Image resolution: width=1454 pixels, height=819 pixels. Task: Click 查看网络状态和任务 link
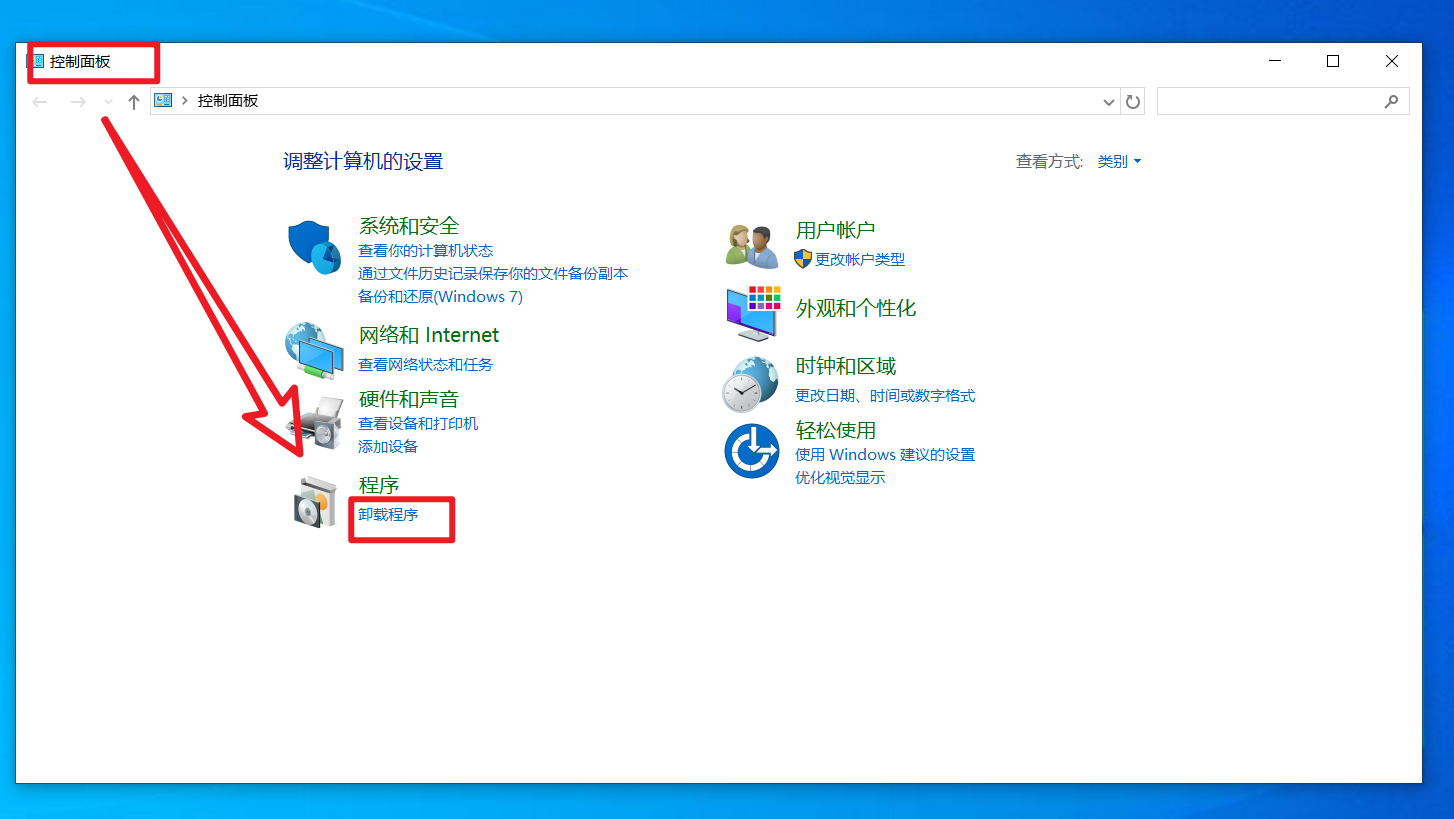coord(426,365)
